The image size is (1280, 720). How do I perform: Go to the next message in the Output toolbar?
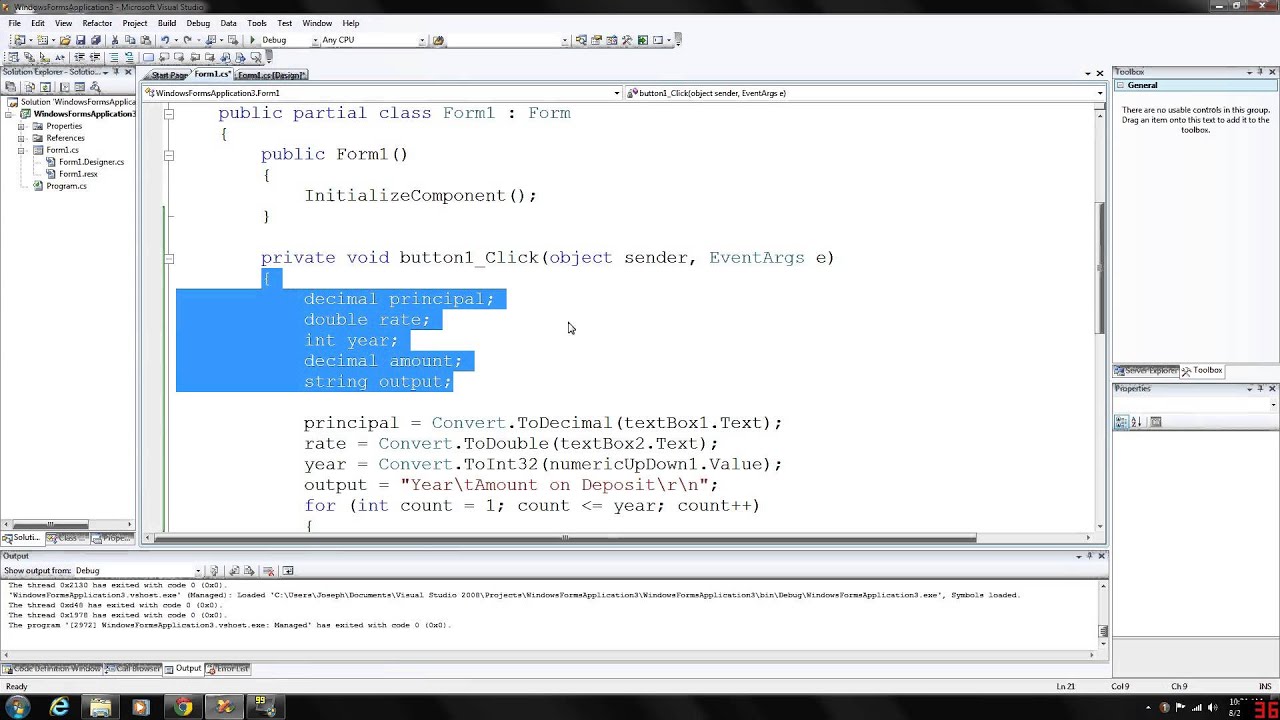(x=248, y=570)
